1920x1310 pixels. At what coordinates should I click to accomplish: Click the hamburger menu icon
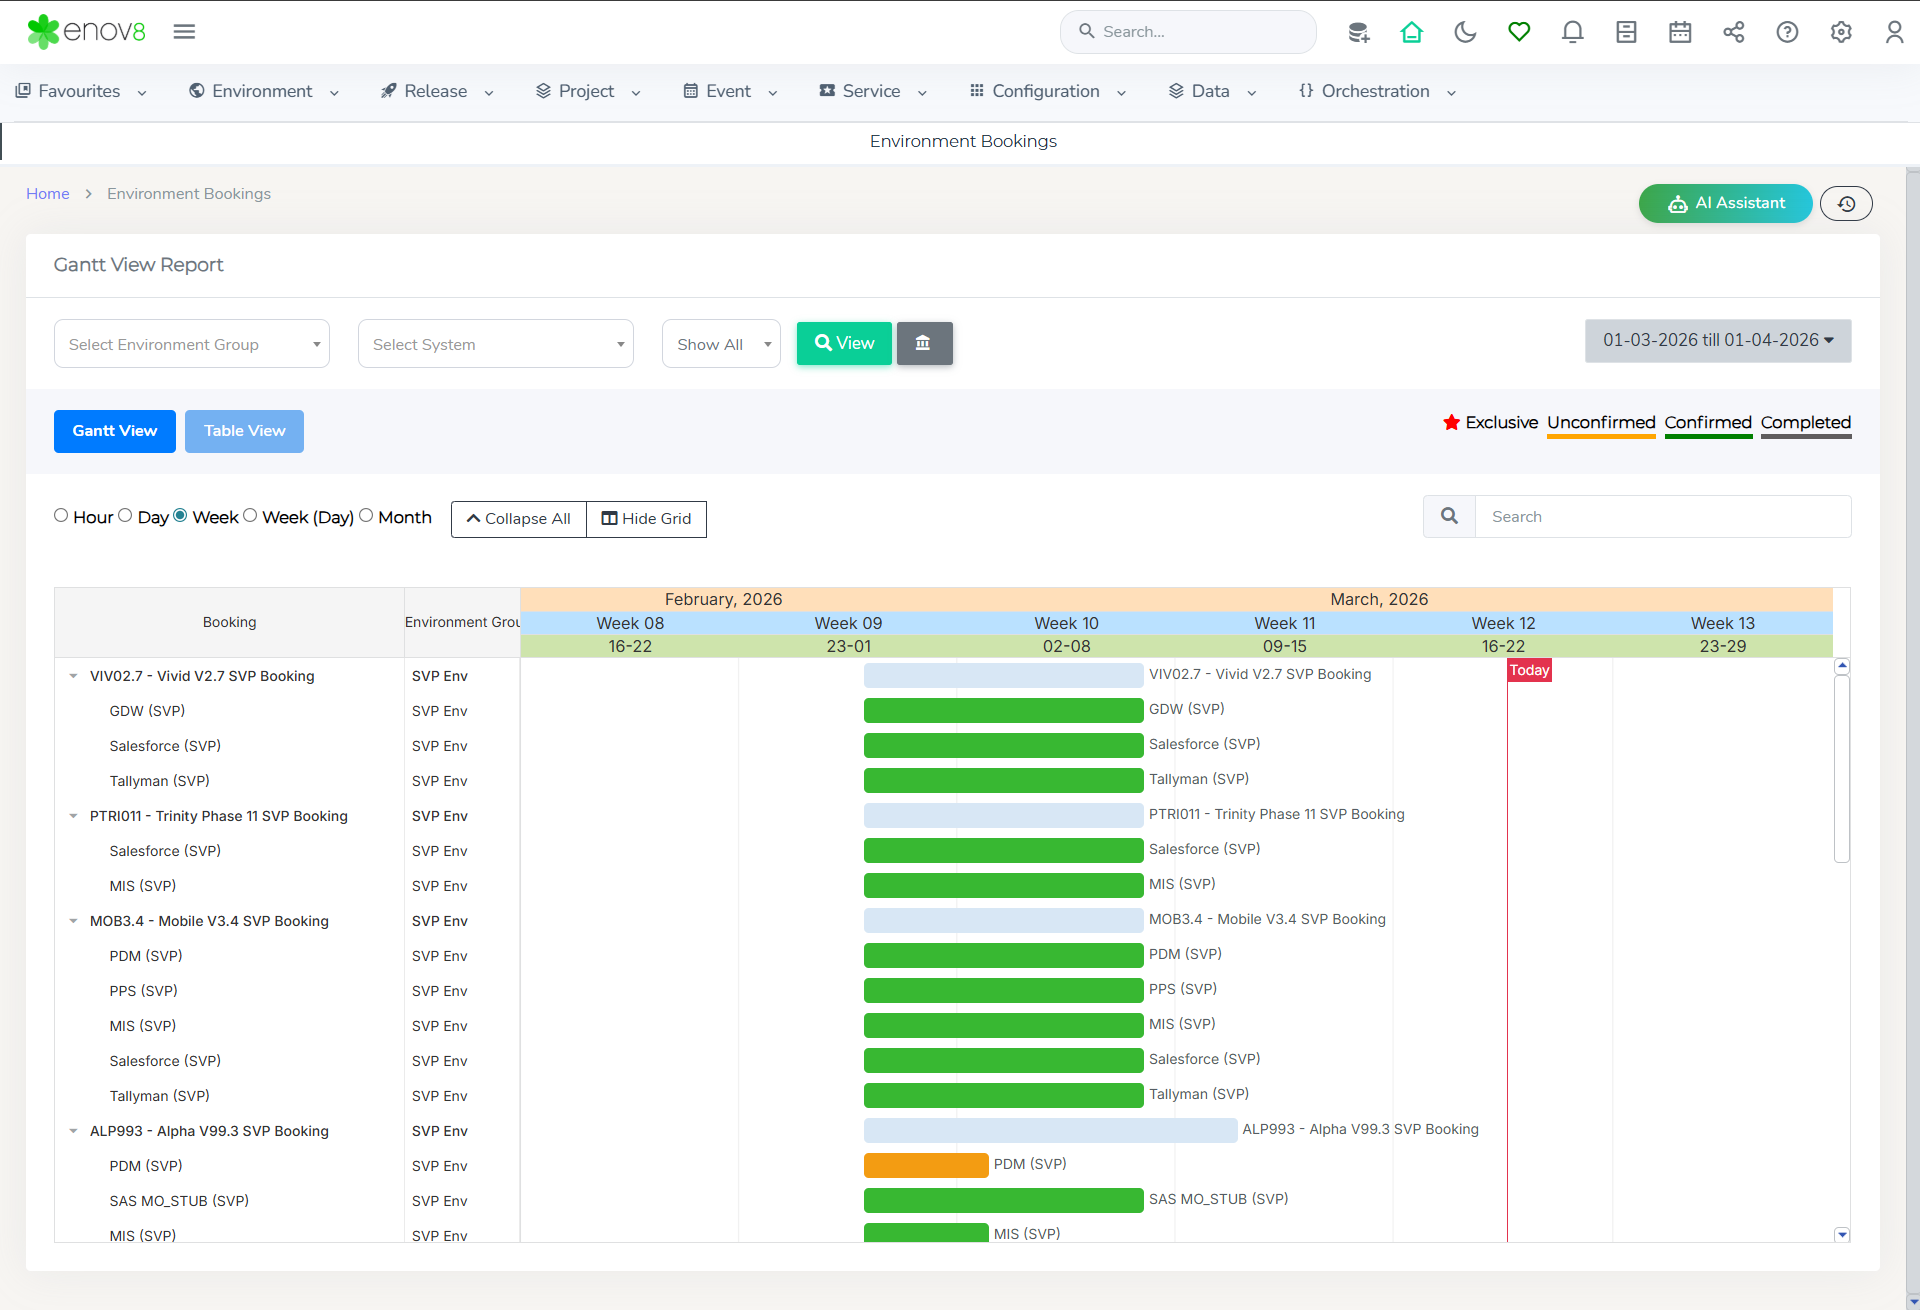click(184, 32)
